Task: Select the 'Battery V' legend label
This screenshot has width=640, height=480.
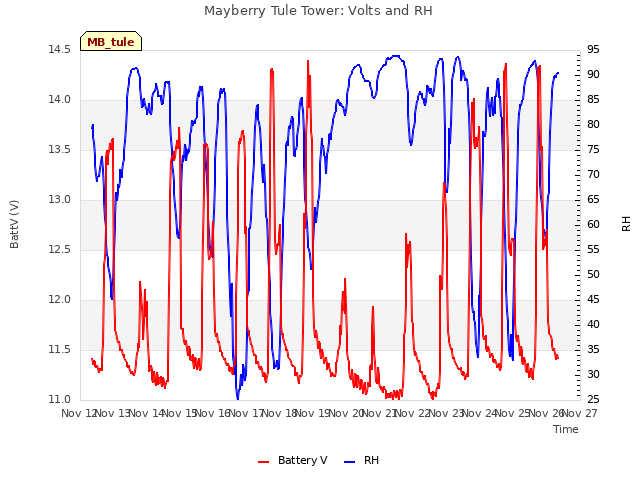Action: tap(302, 460)
